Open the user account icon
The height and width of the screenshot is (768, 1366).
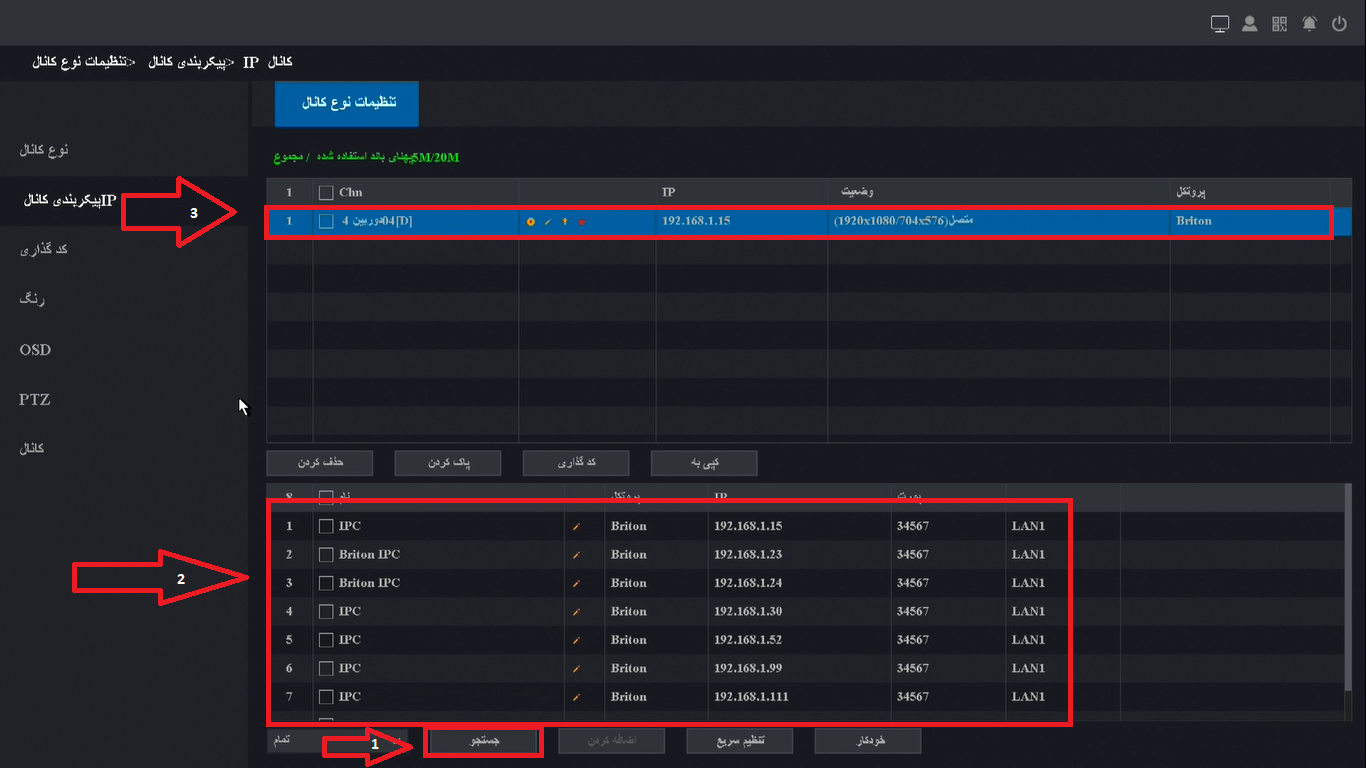(x=1250, y=24)
